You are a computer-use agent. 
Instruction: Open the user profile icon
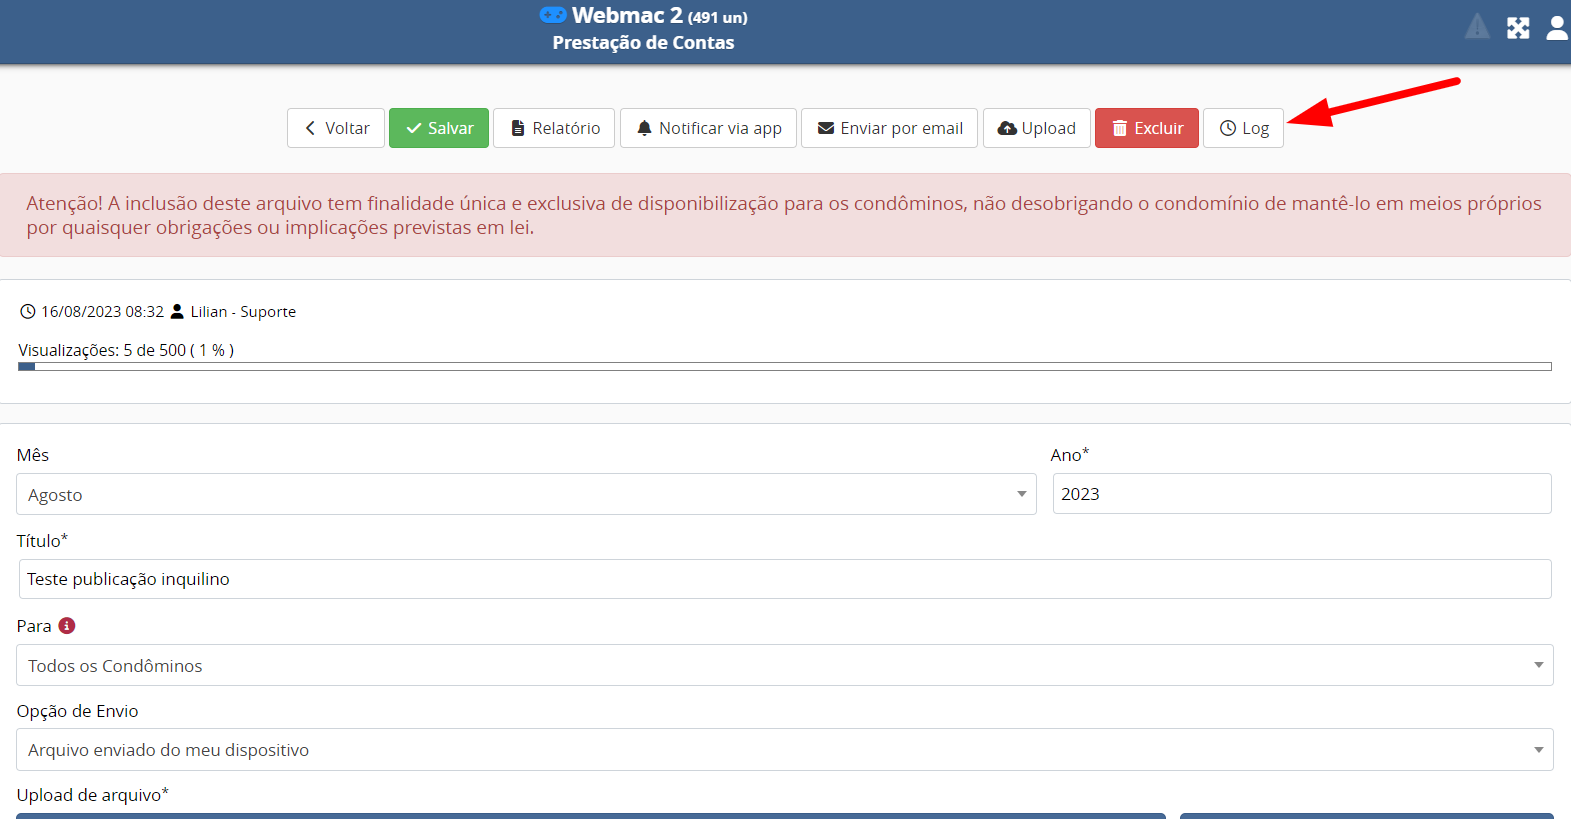coord(1557,28)
